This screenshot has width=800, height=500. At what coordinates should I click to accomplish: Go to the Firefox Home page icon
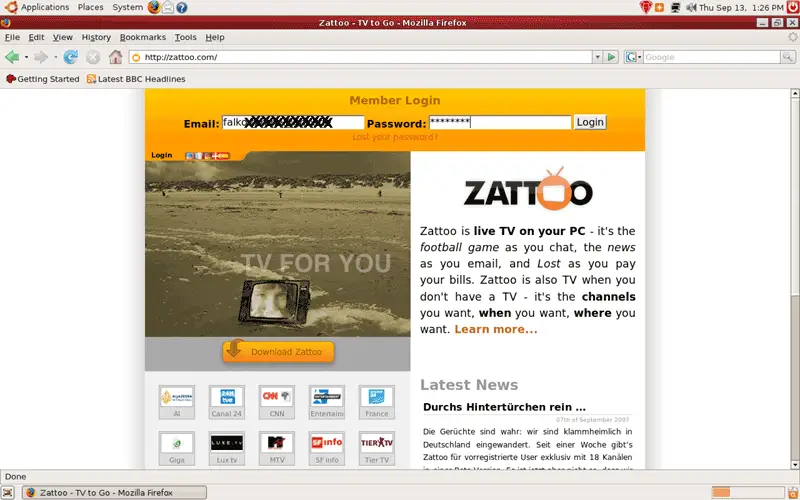tap(115, 57)
